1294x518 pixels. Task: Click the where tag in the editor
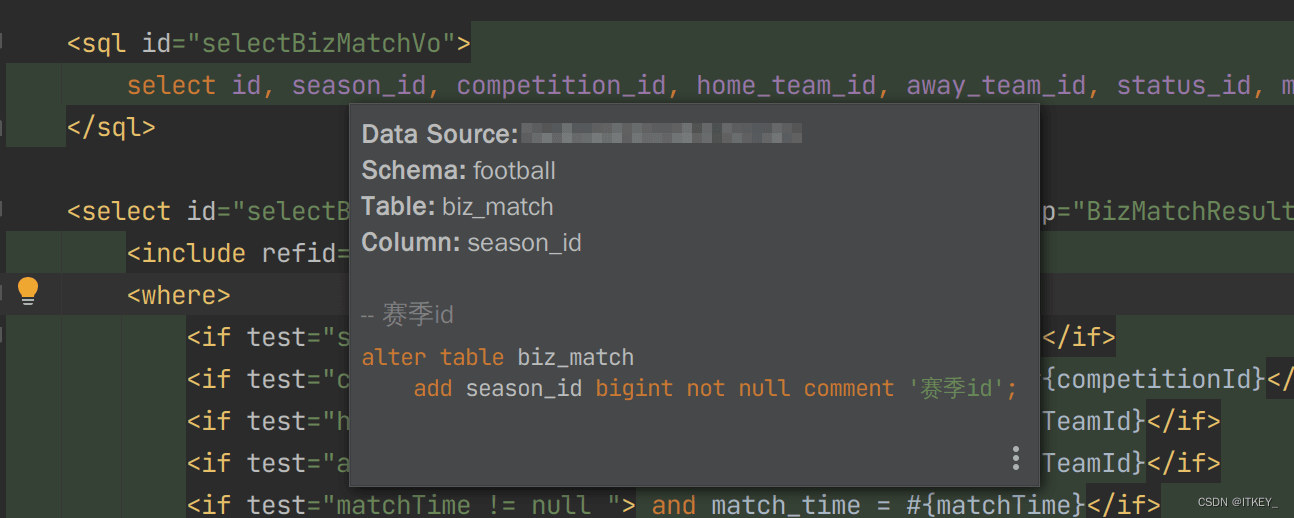tap(178, 295)
